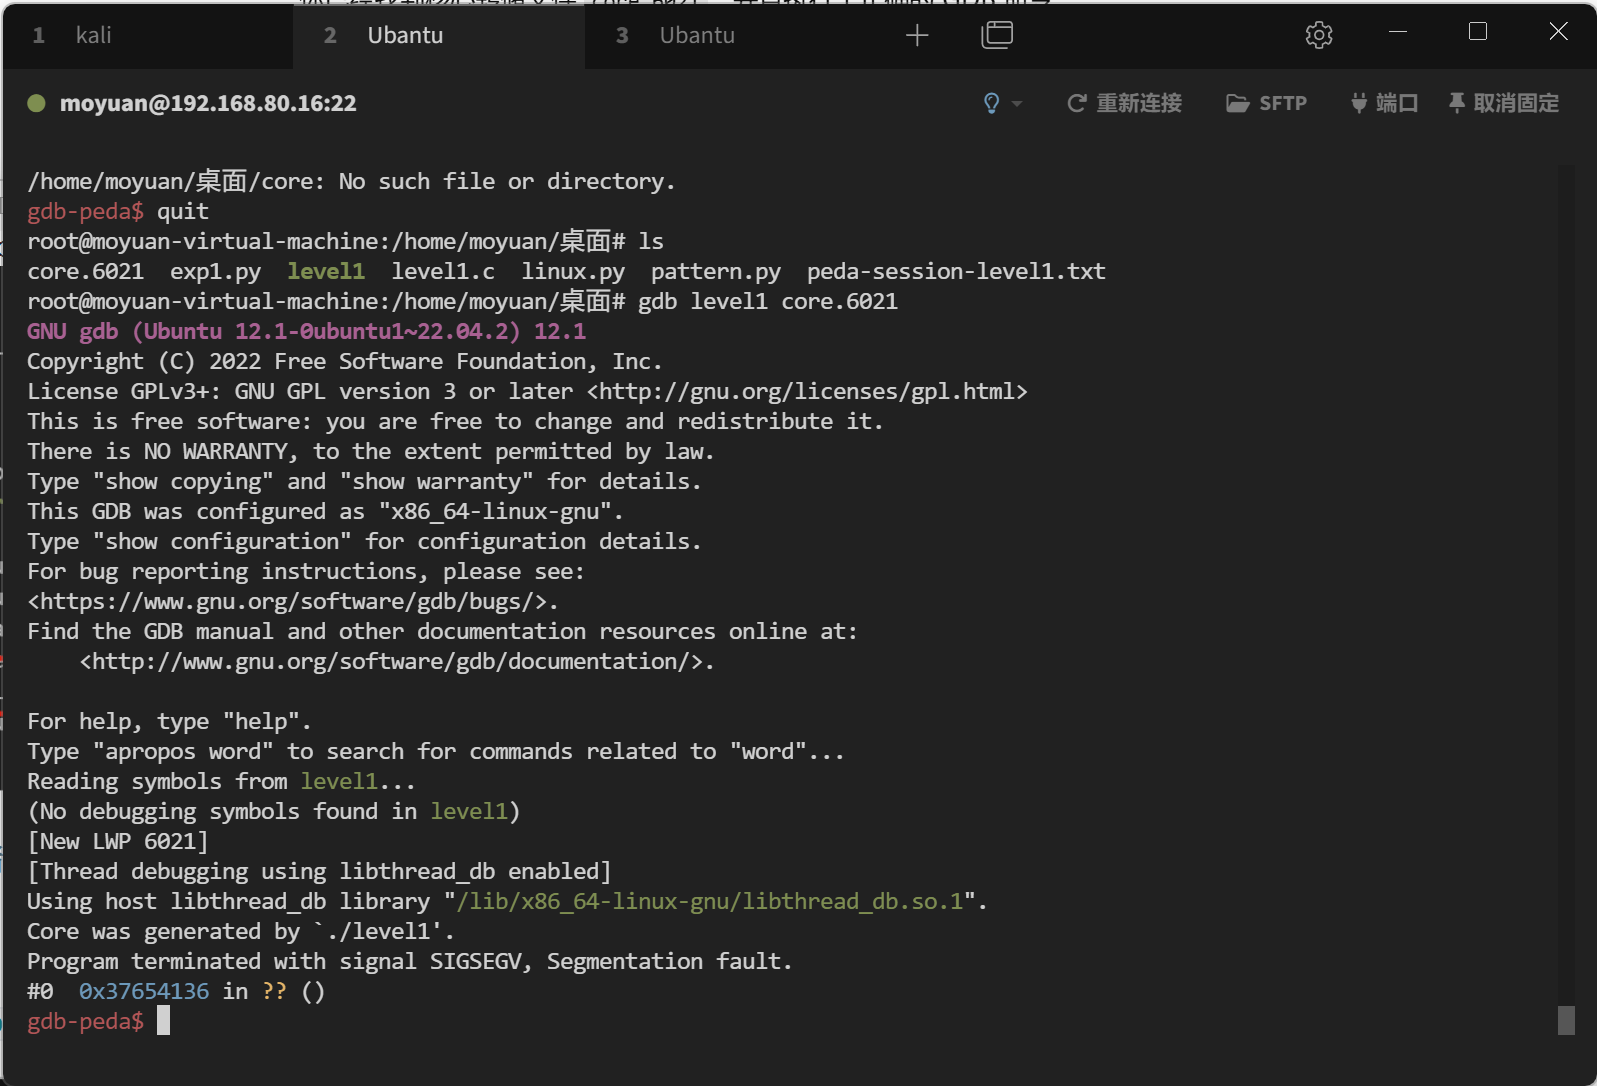The width and height of the screenshot is (1597, 1086).
Task: Open the 端口 ports plug button
Action: 1384,103
